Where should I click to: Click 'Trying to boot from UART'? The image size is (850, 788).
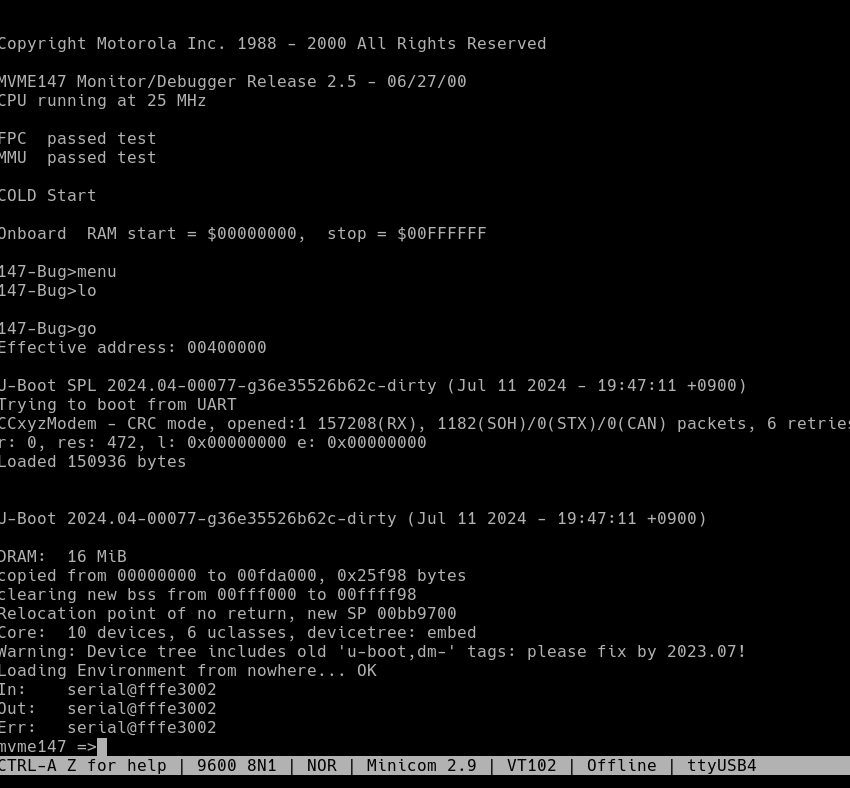(118, 405)
